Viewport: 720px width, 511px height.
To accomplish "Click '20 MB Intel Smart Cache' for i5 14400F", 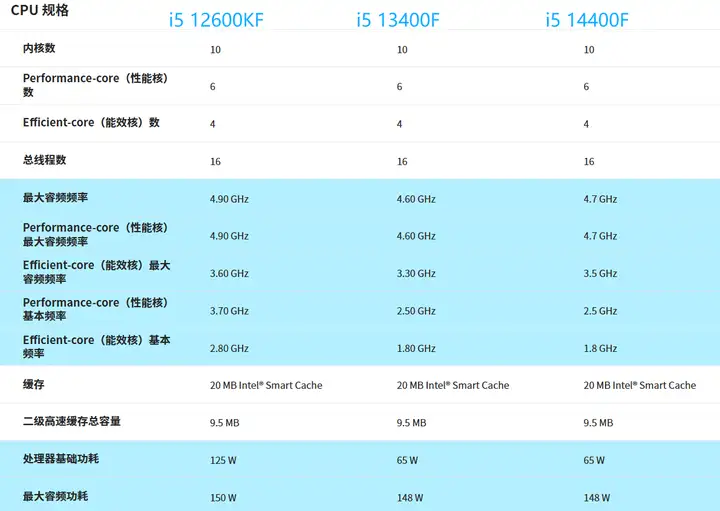I will click(640, 386).
